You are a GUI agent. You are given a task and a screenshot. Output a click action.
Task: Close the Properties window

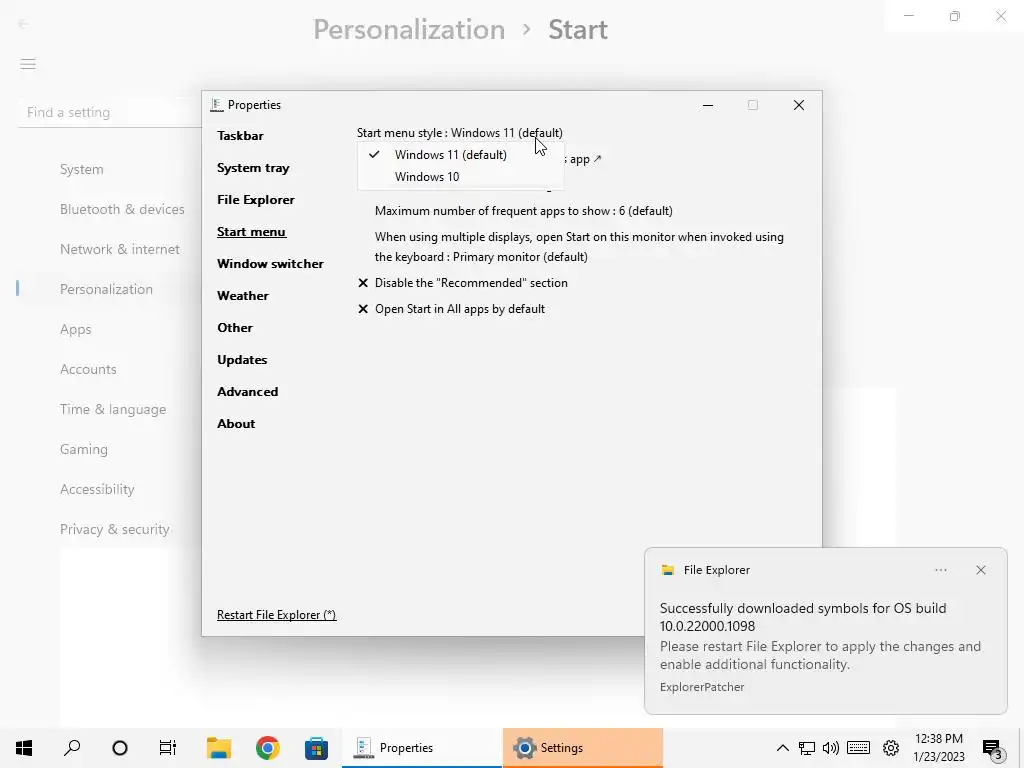[799, 105]
